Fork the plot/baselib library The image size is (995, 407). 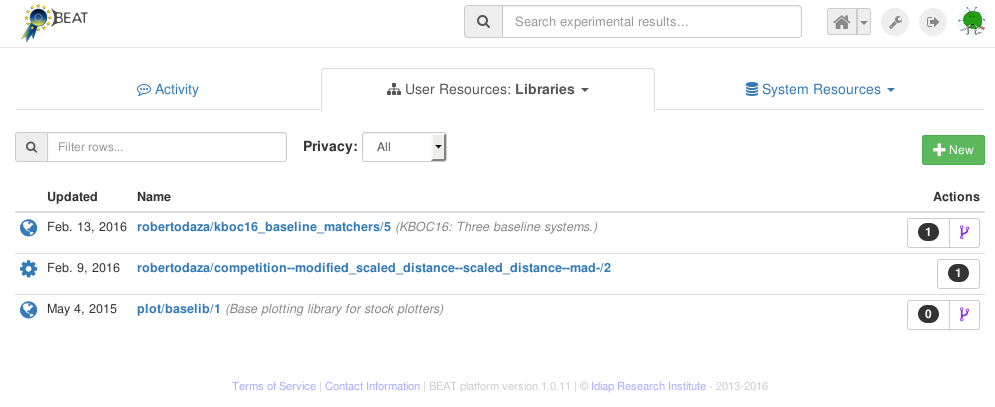[964, 315]
